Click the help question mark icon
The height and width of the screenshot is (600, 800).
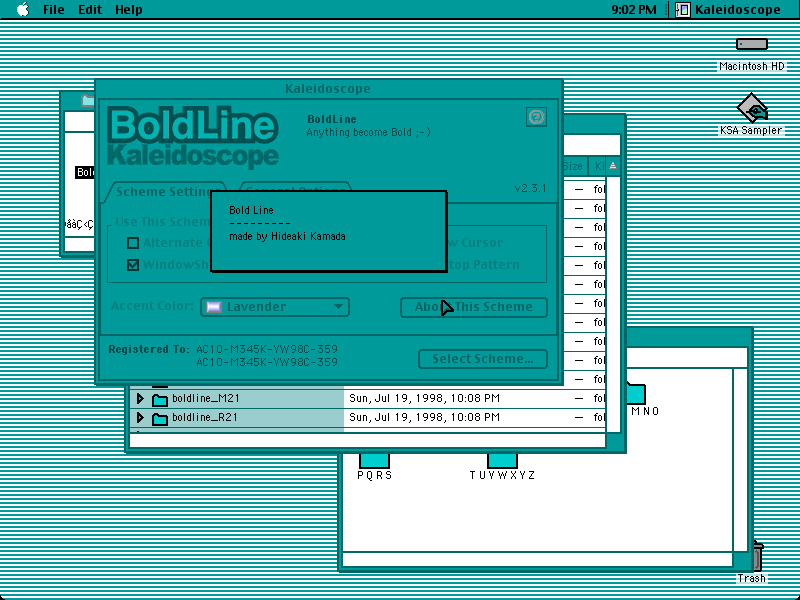click(x=536, y=117)
